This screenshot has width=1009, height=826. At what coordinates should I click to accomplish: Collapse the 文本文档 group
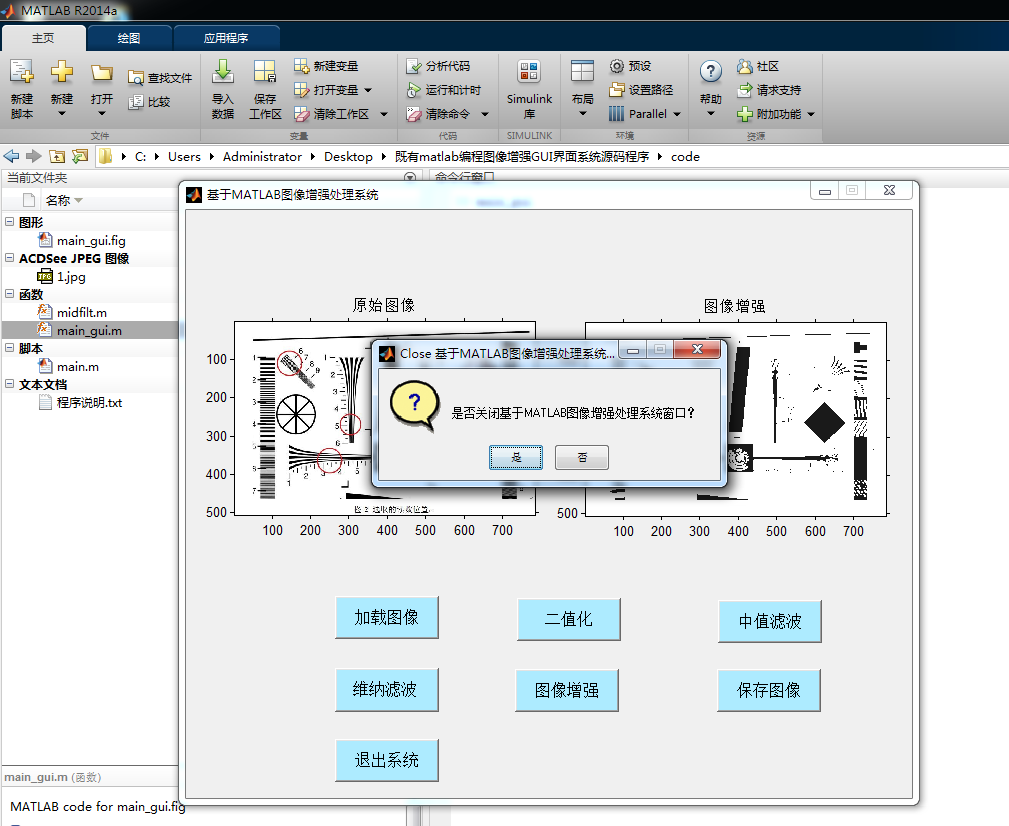[x=10, y=384]
